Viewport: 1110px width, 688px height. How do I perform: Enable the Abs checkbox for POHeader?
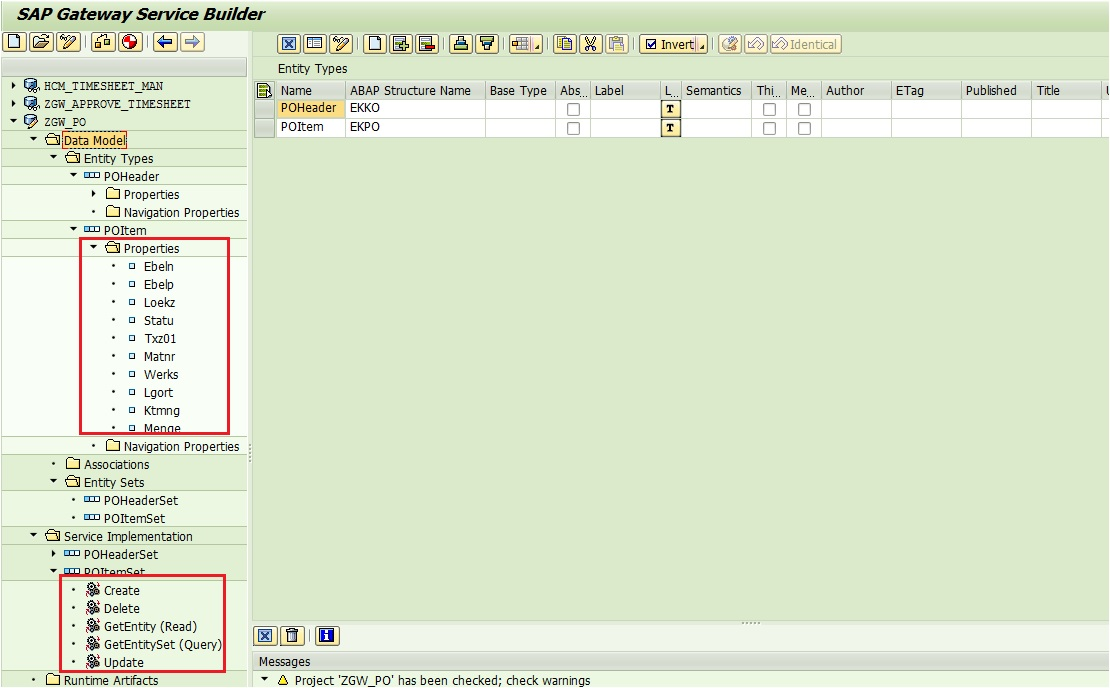571,108
